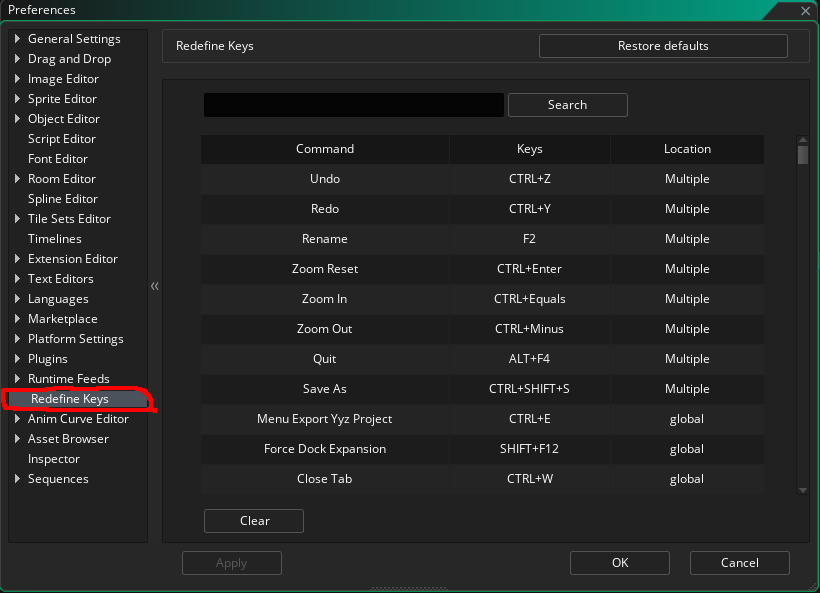Screen dimensions: 820x593
Task: Select Force Dock Expansion command
Action: tap(325, 449)
